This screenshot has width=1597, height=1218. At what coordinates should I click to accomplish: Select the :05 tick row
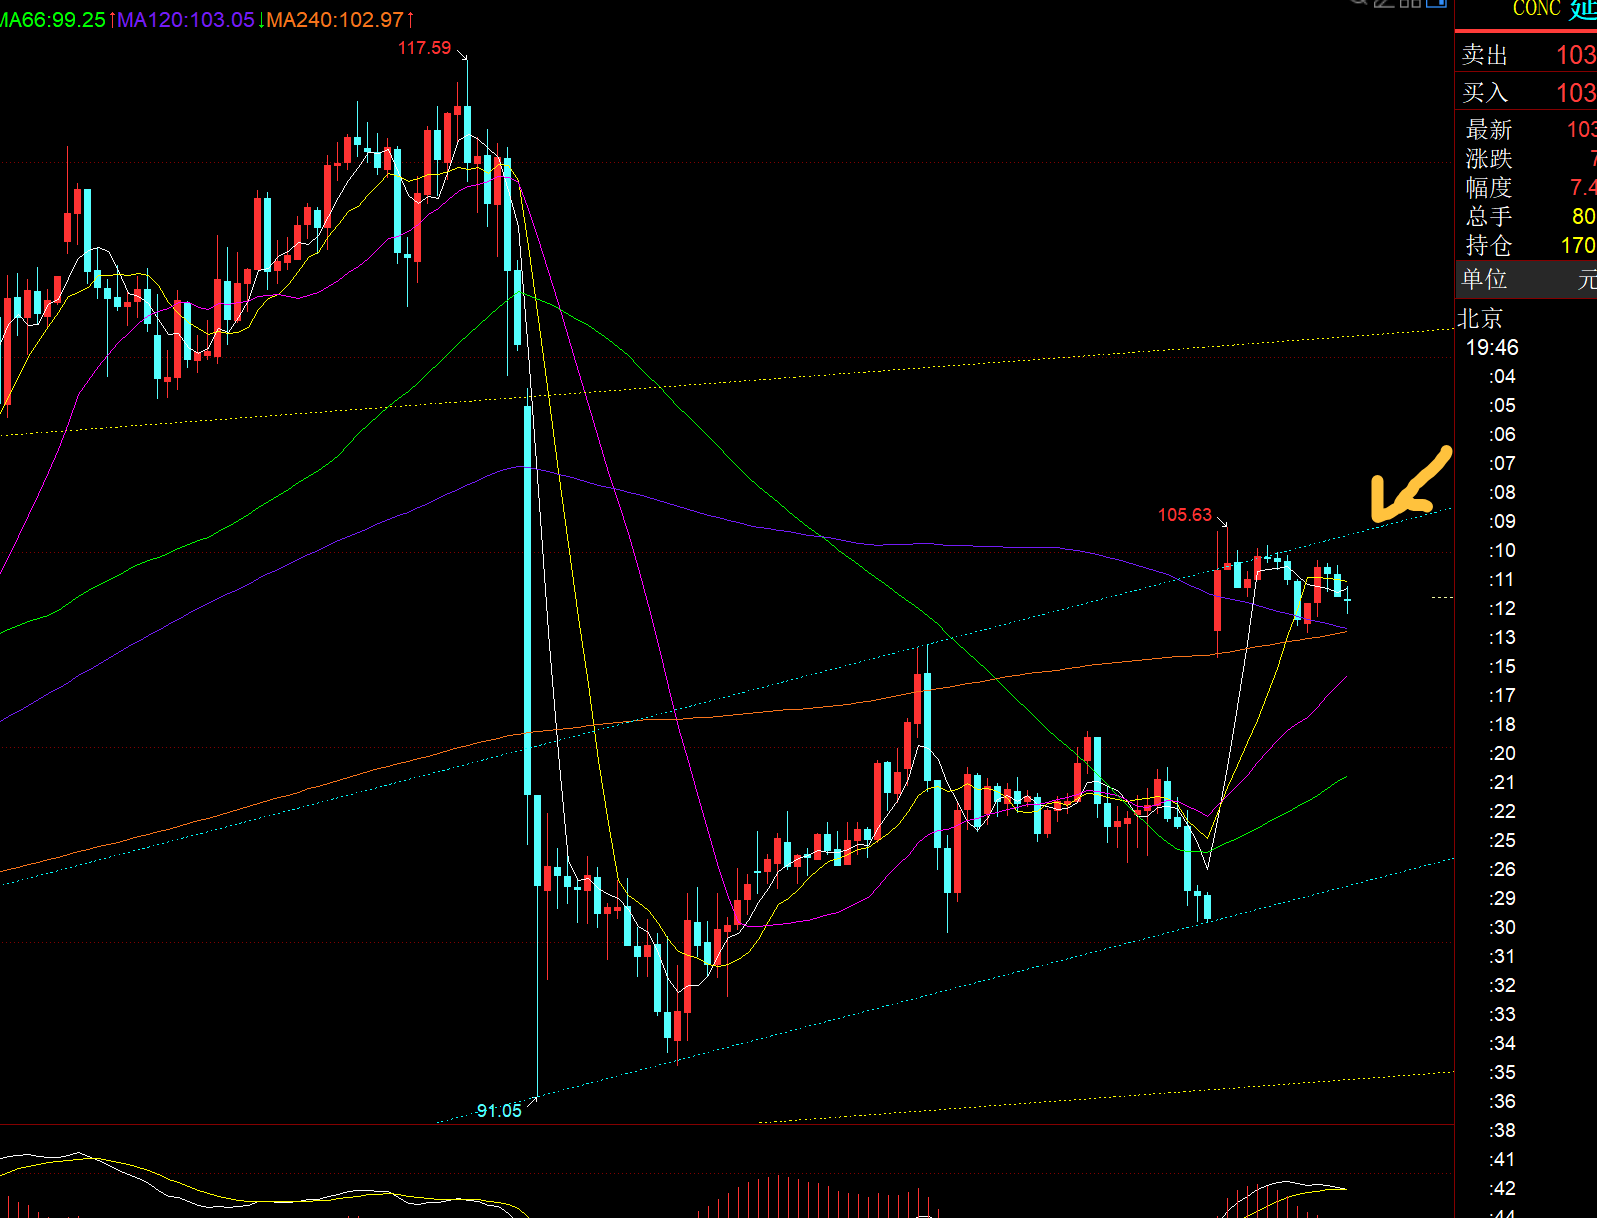pyautogui.click(x=1502, y=406)
